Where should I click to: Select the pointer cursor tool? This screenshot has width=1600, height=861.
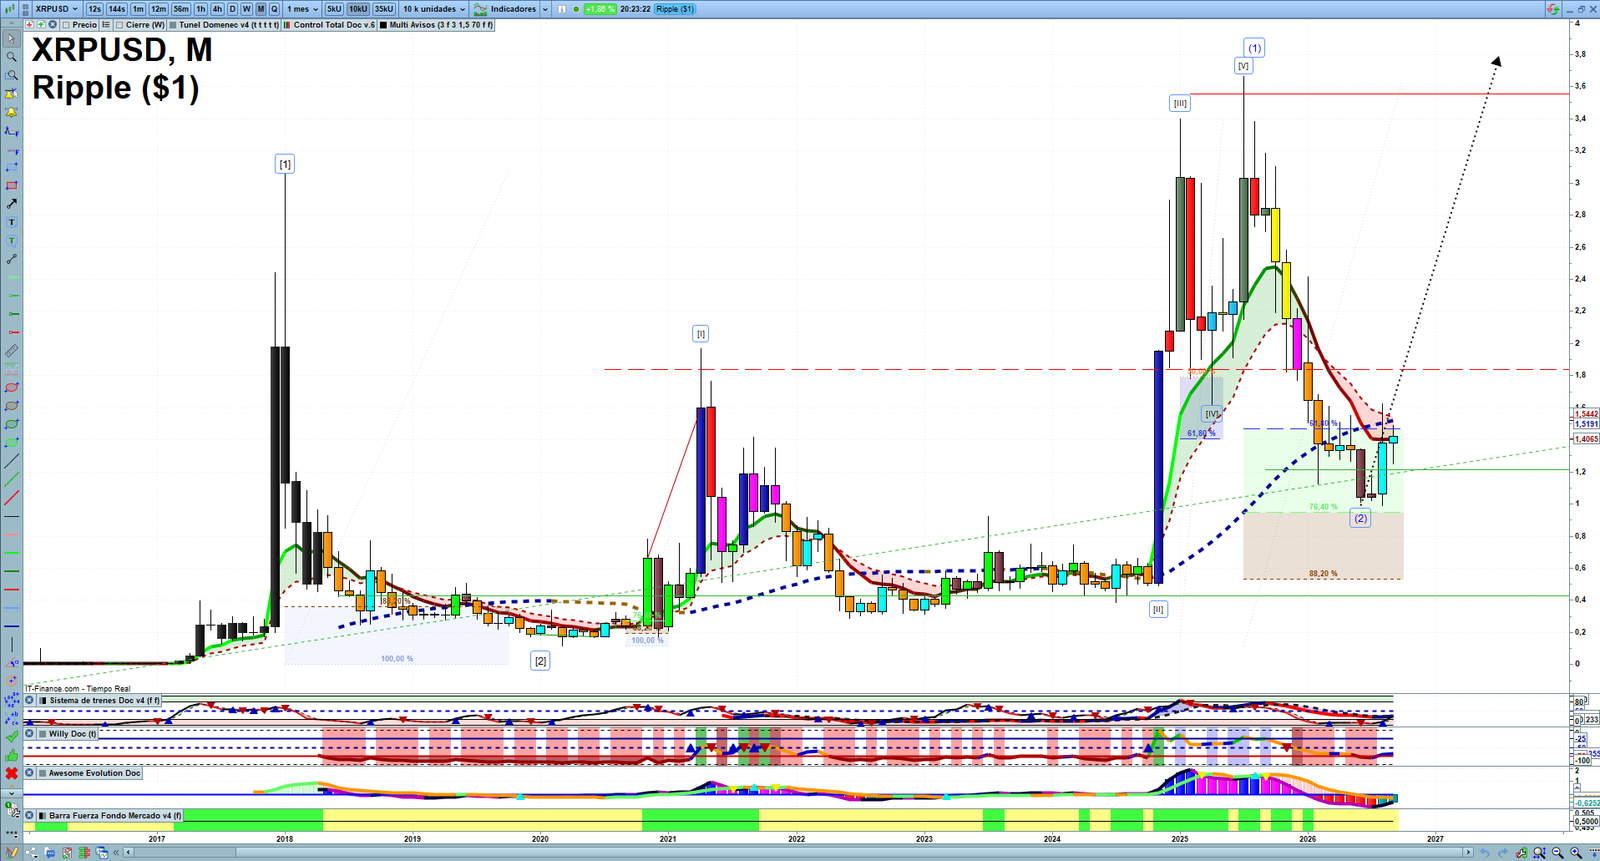[x=11, y=39]
